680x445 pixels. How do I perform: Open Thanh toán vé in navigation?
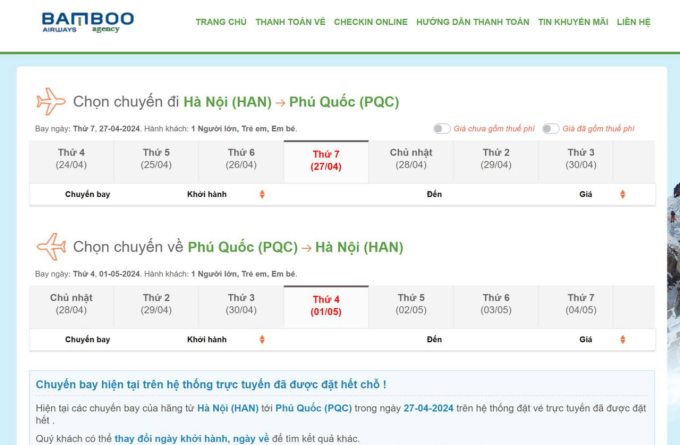click(x=290, y=21)
